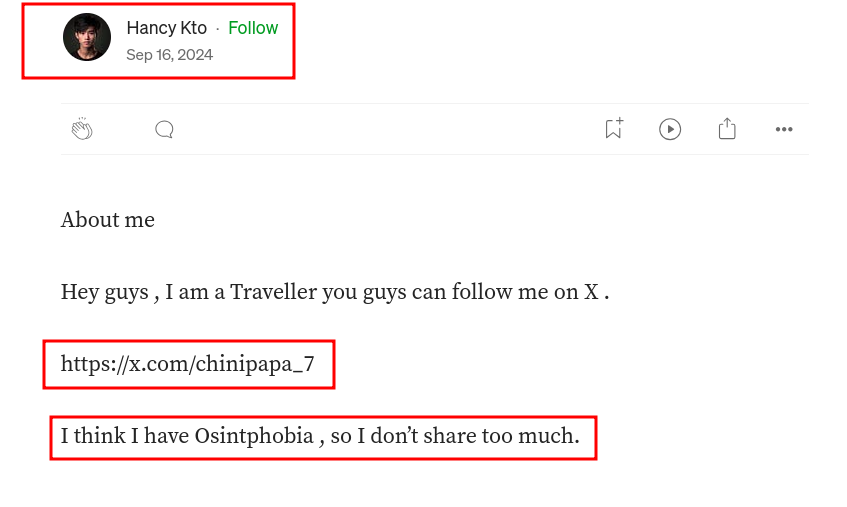Click the author's profile avatar photo

(x=87, y=38)
